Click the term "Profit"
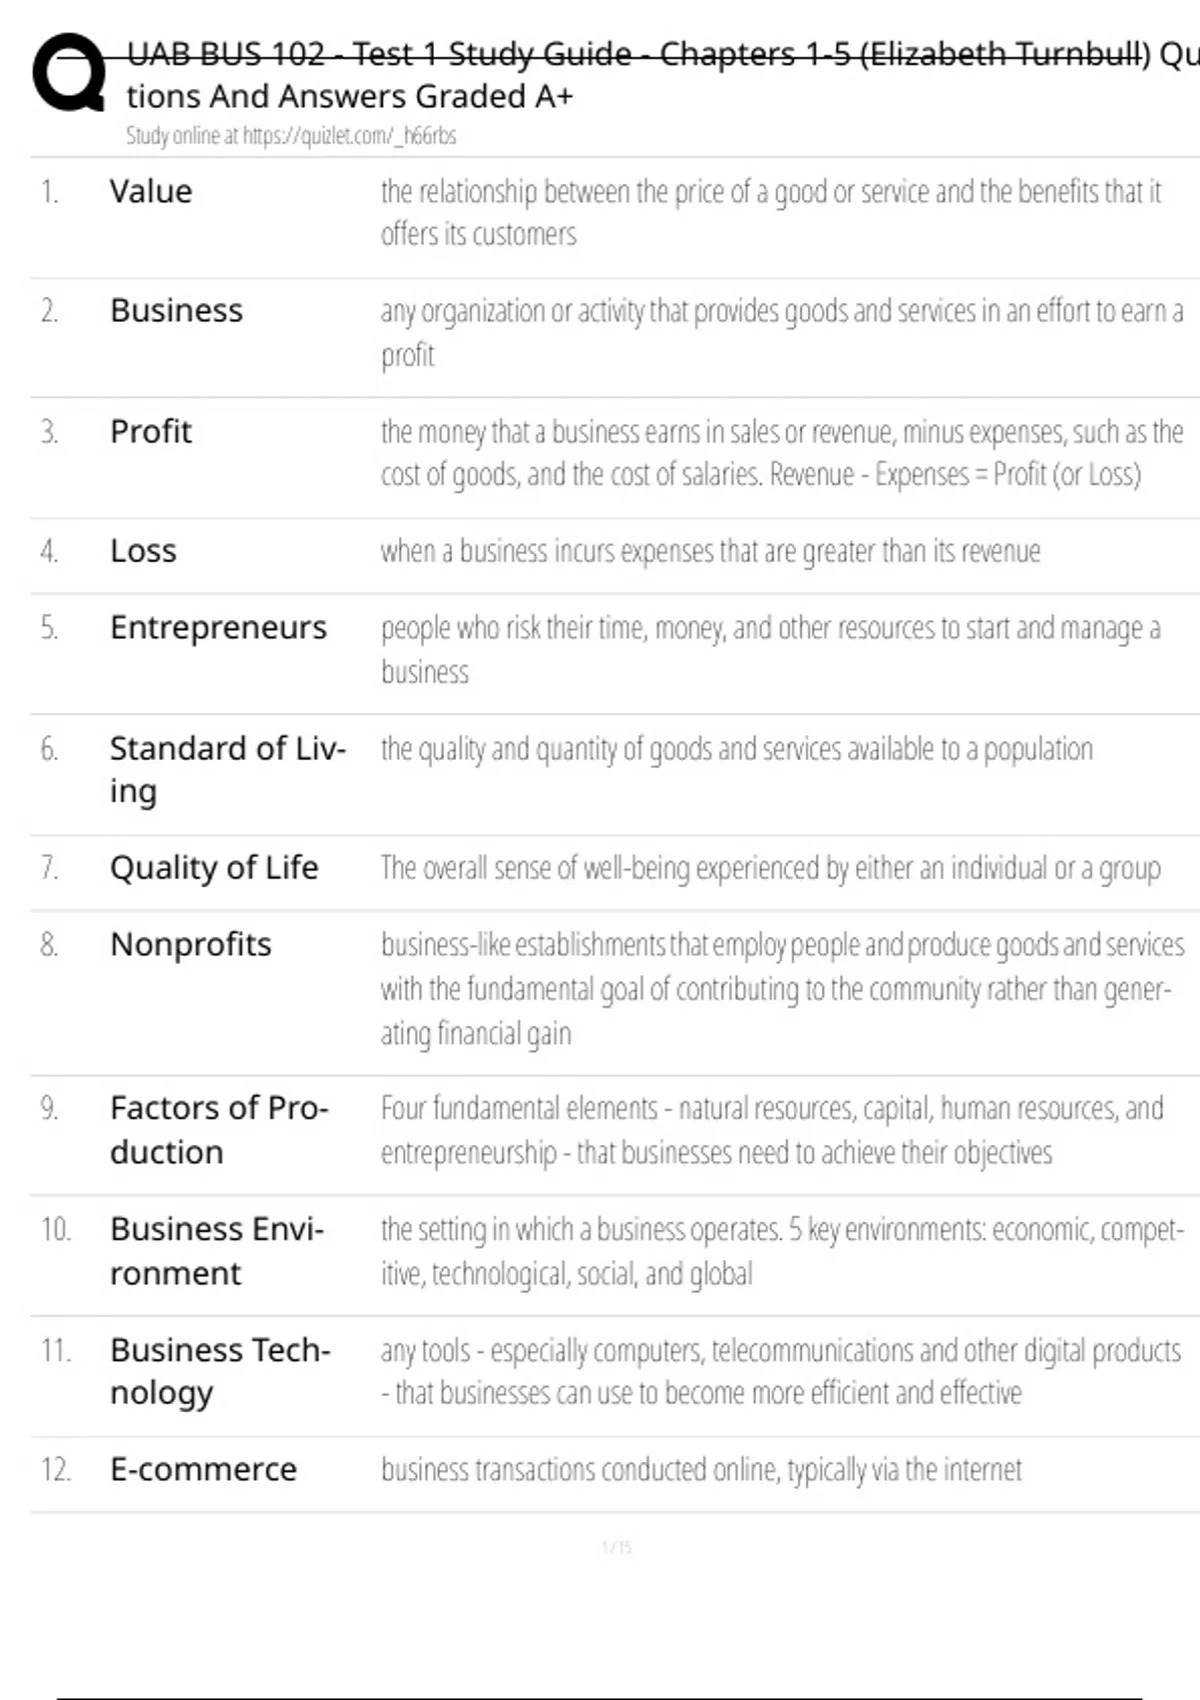The image size is (1200, 1700). 151,432
